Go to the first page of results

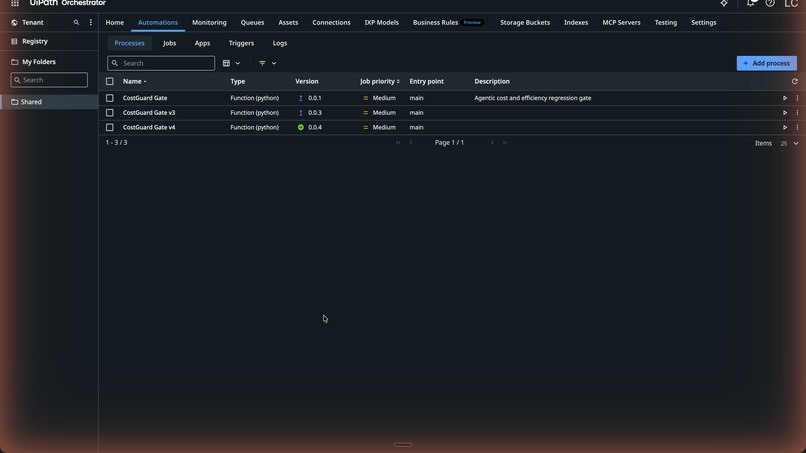[398, 142]
